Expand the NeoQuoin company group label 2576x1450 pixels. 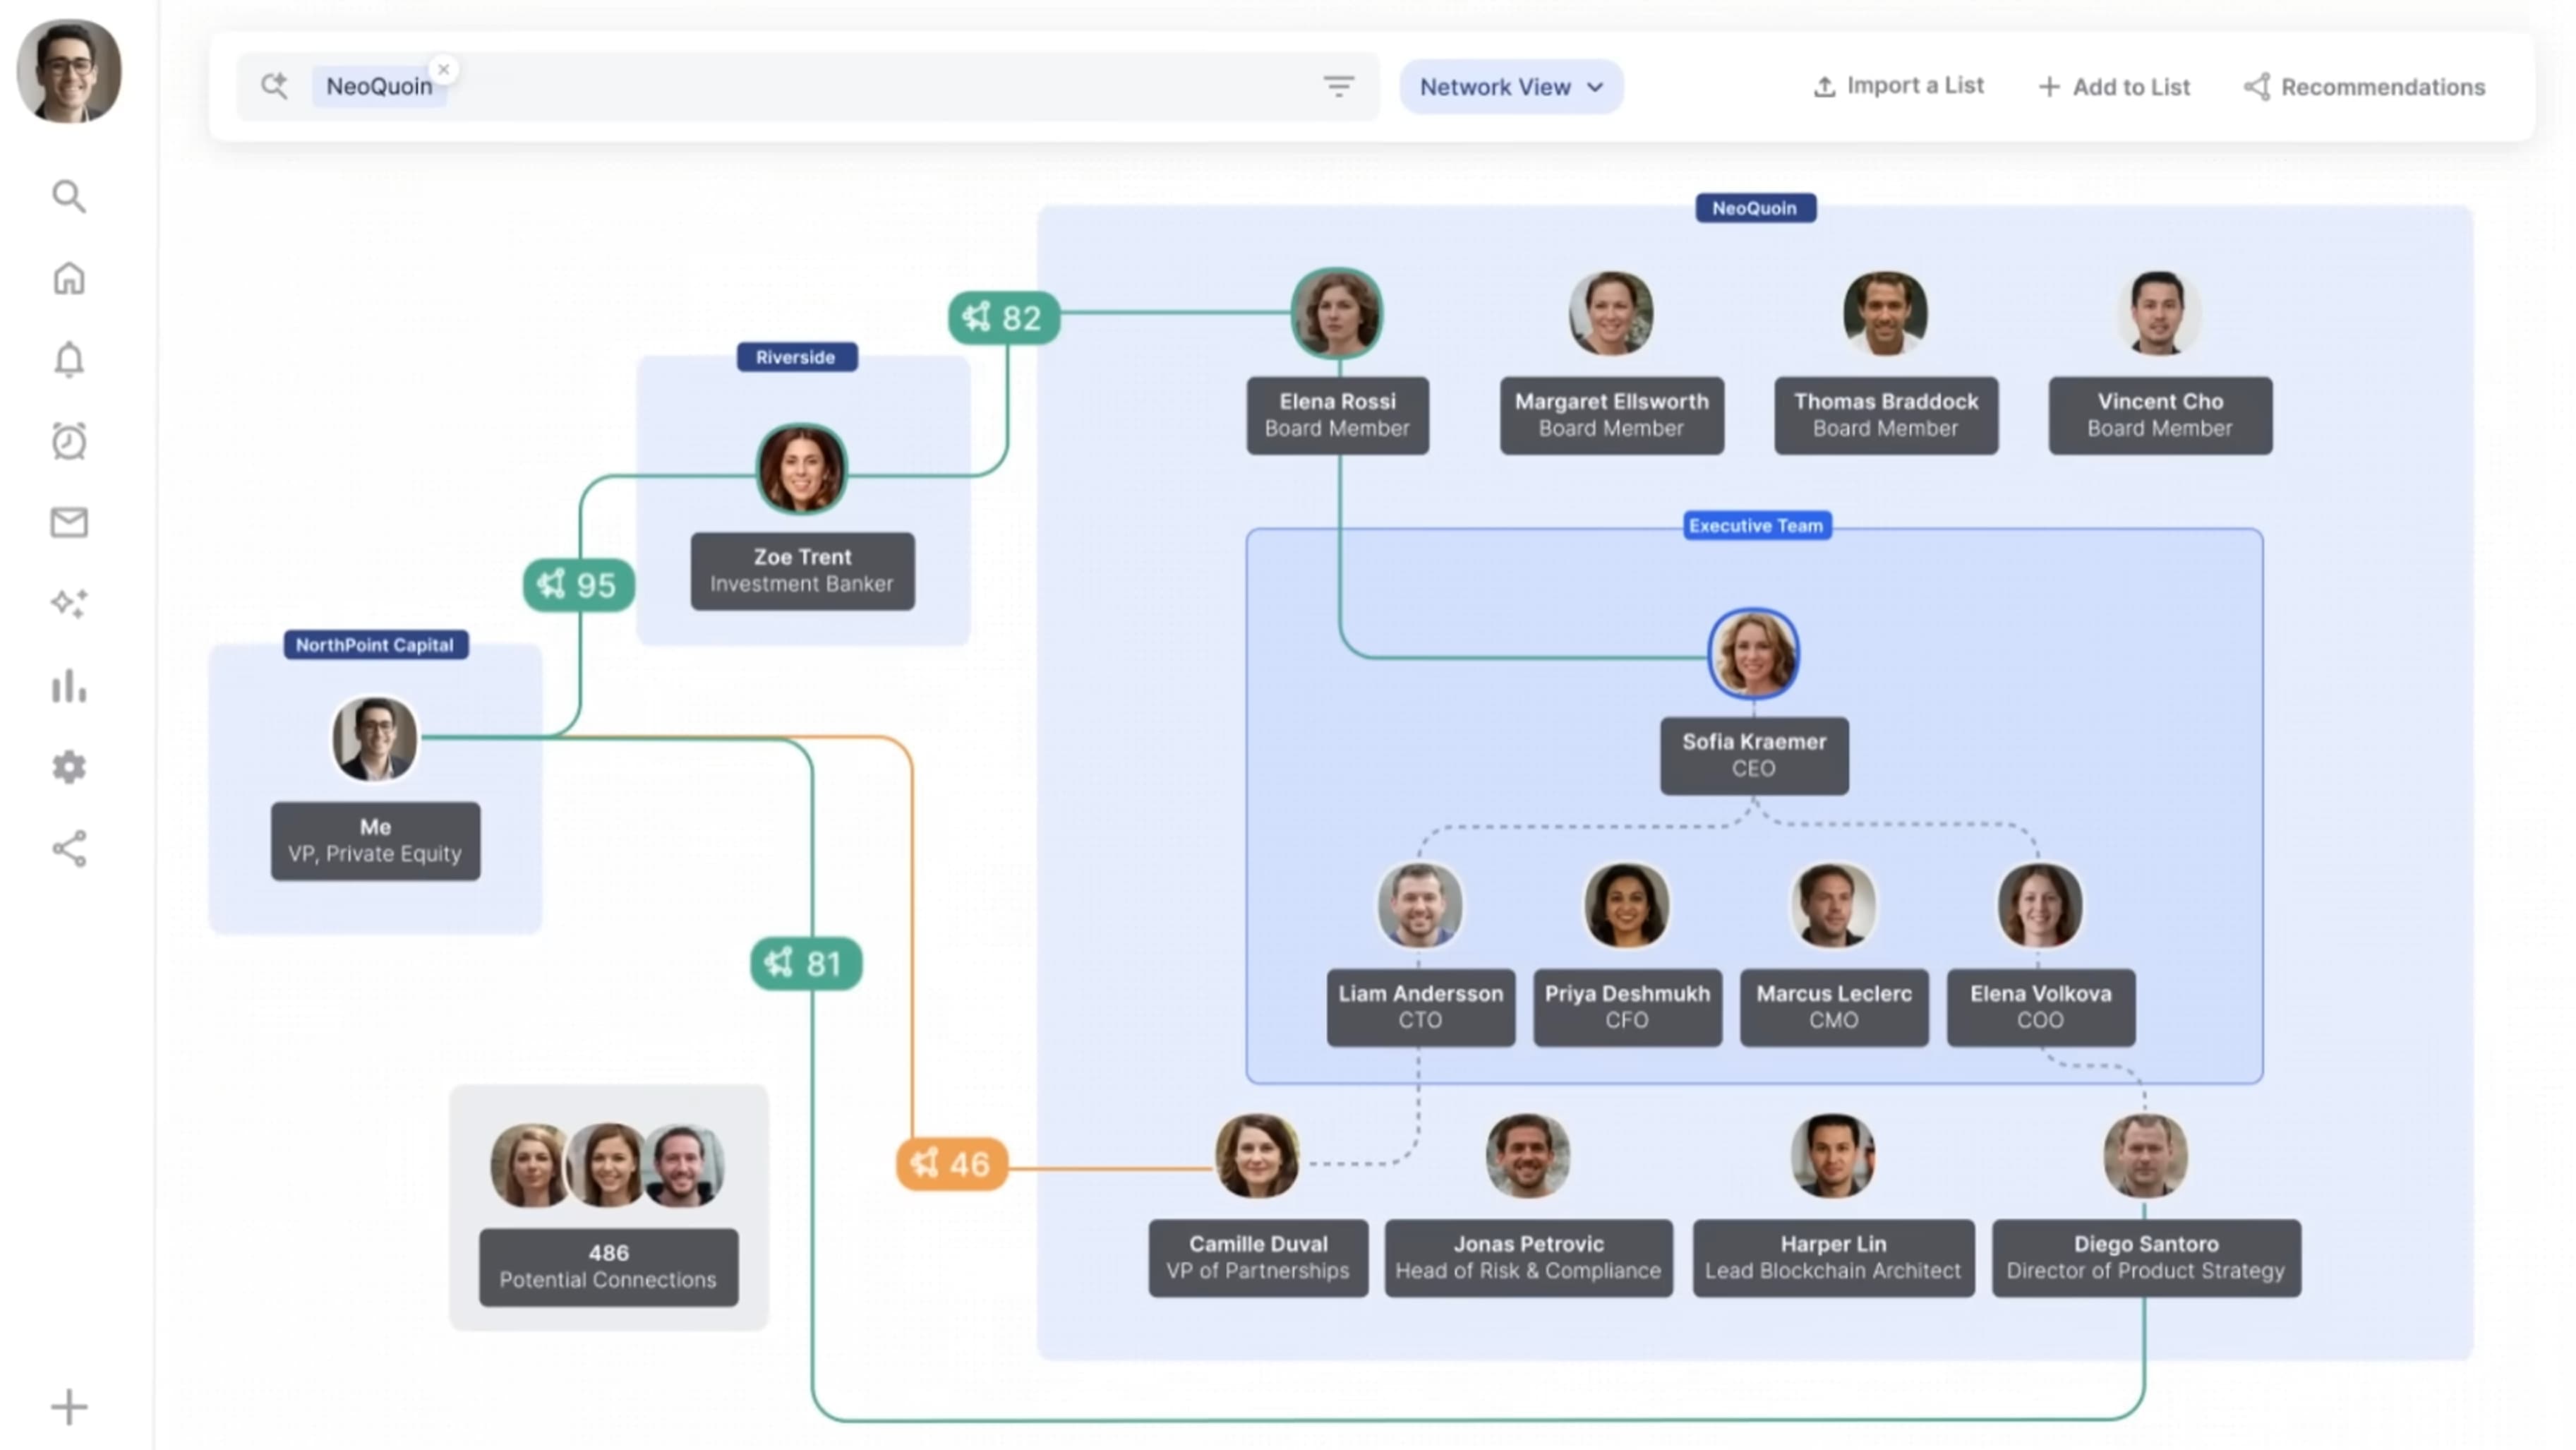(1755, 208)
